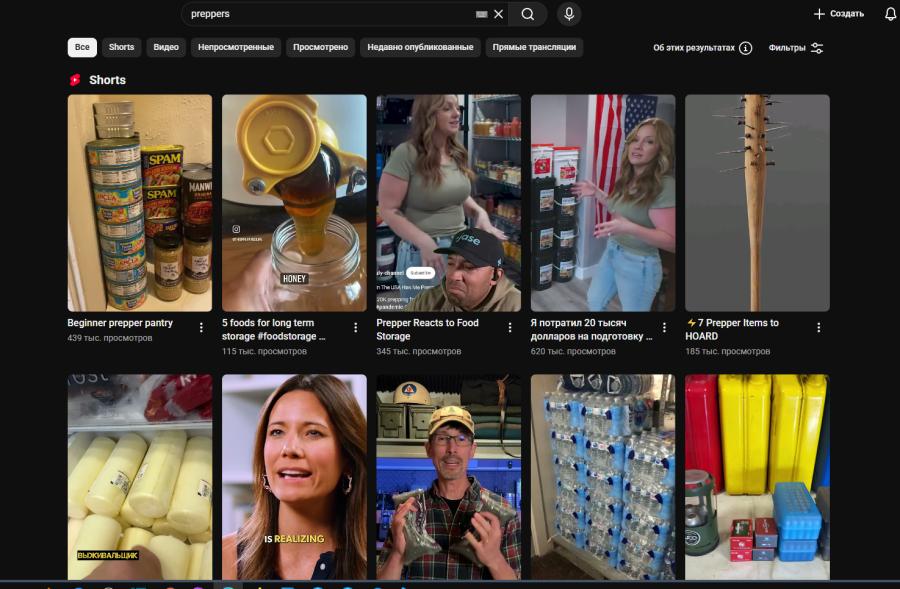The height and width of the screenshot is (589, 900).
Task: Click the 'Создать' button
Action: coord(838,14)
